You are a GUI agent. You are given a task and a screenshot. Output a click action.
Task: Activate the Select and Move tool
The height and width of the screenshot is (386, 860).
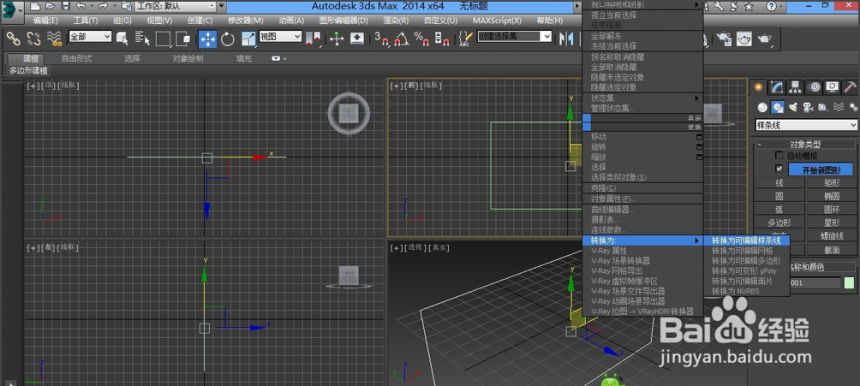click(208, 38)
